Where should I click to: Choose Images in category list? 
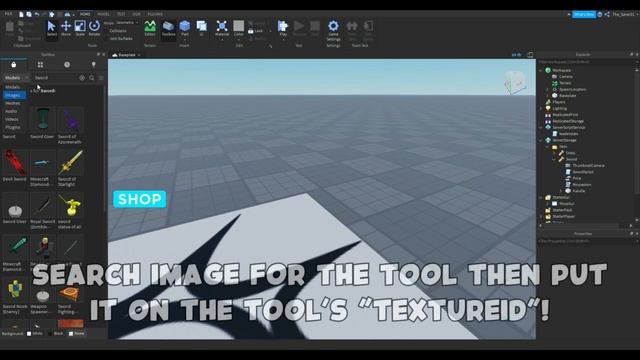coord(14,95)
